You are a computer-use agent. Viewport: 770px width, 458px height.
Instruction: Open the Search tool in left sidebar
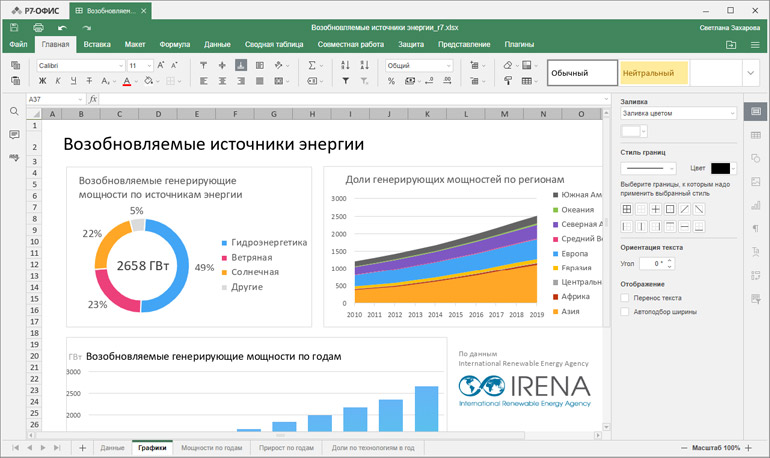(x=14, y=112)
